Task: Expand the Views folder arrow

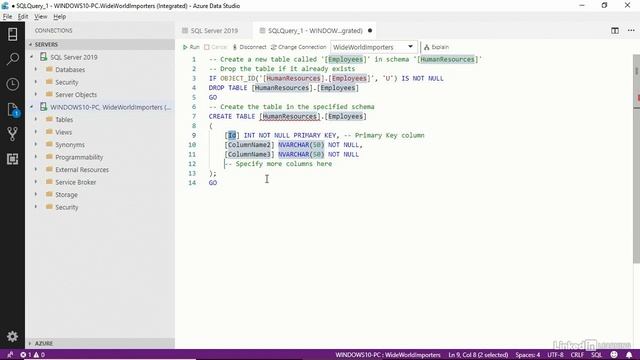Action: click(36, 132)
